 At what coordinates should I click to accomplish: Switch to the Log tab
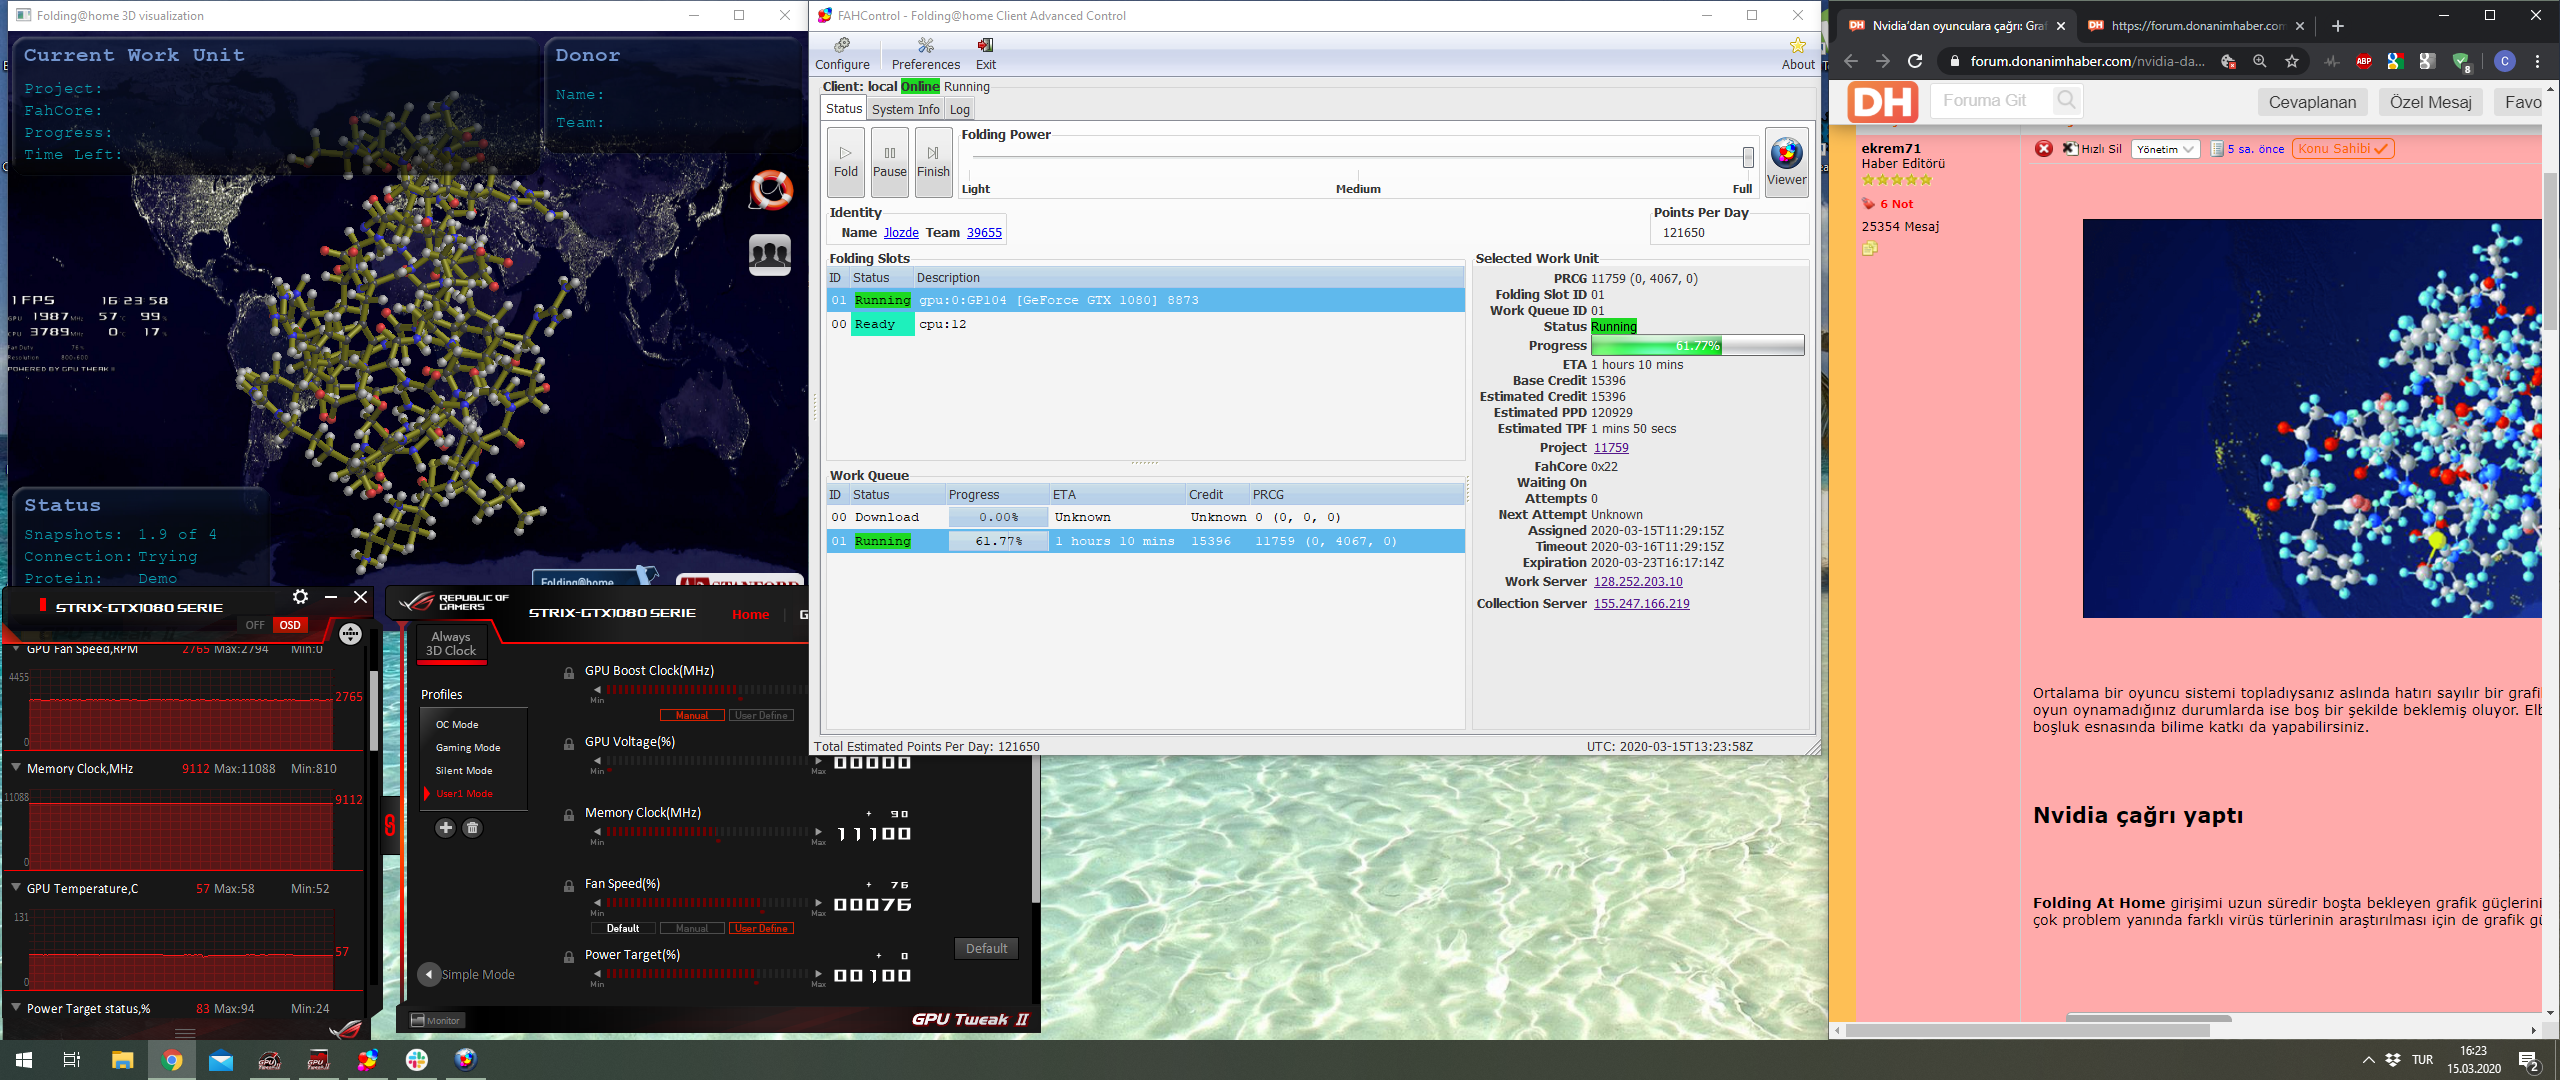click(959, 109)
